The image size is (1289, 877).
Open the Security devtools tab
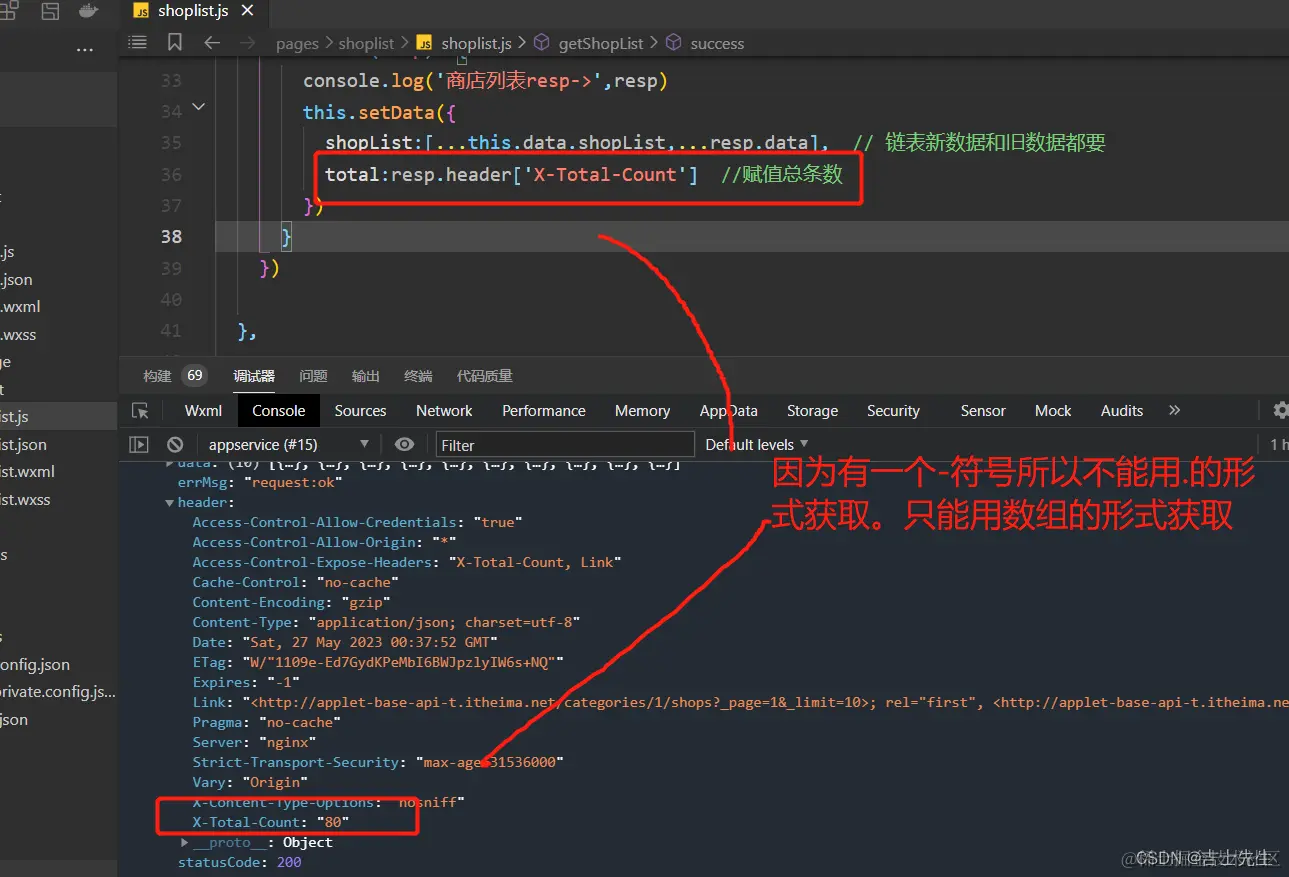(x=893, y=411)
